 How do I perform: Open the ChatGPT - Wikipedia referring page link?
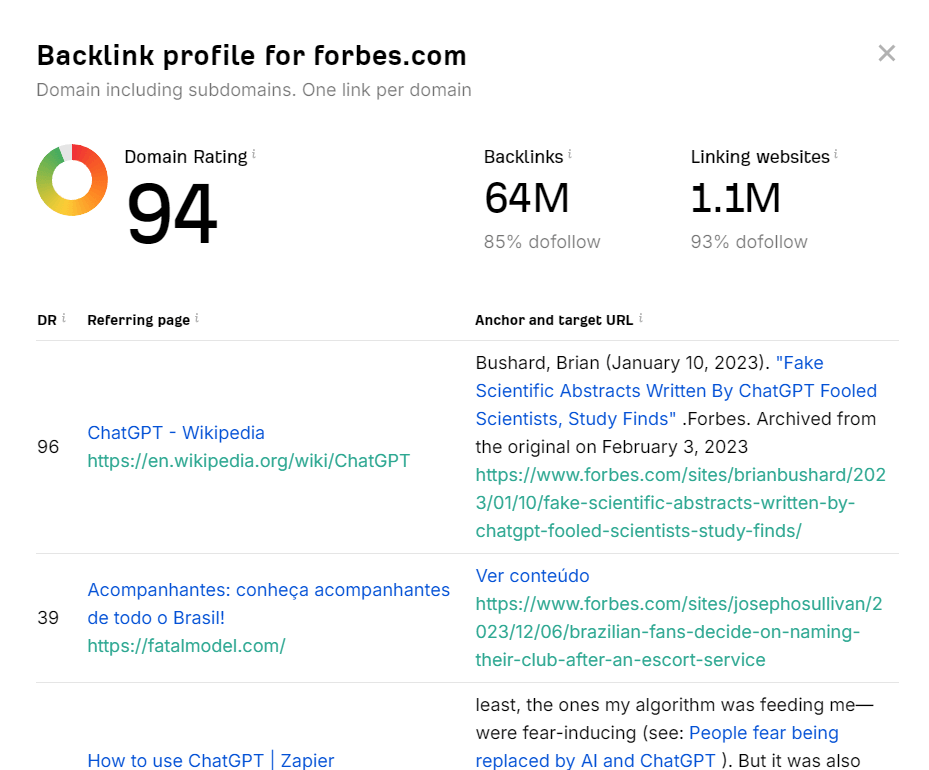point(176,432)
